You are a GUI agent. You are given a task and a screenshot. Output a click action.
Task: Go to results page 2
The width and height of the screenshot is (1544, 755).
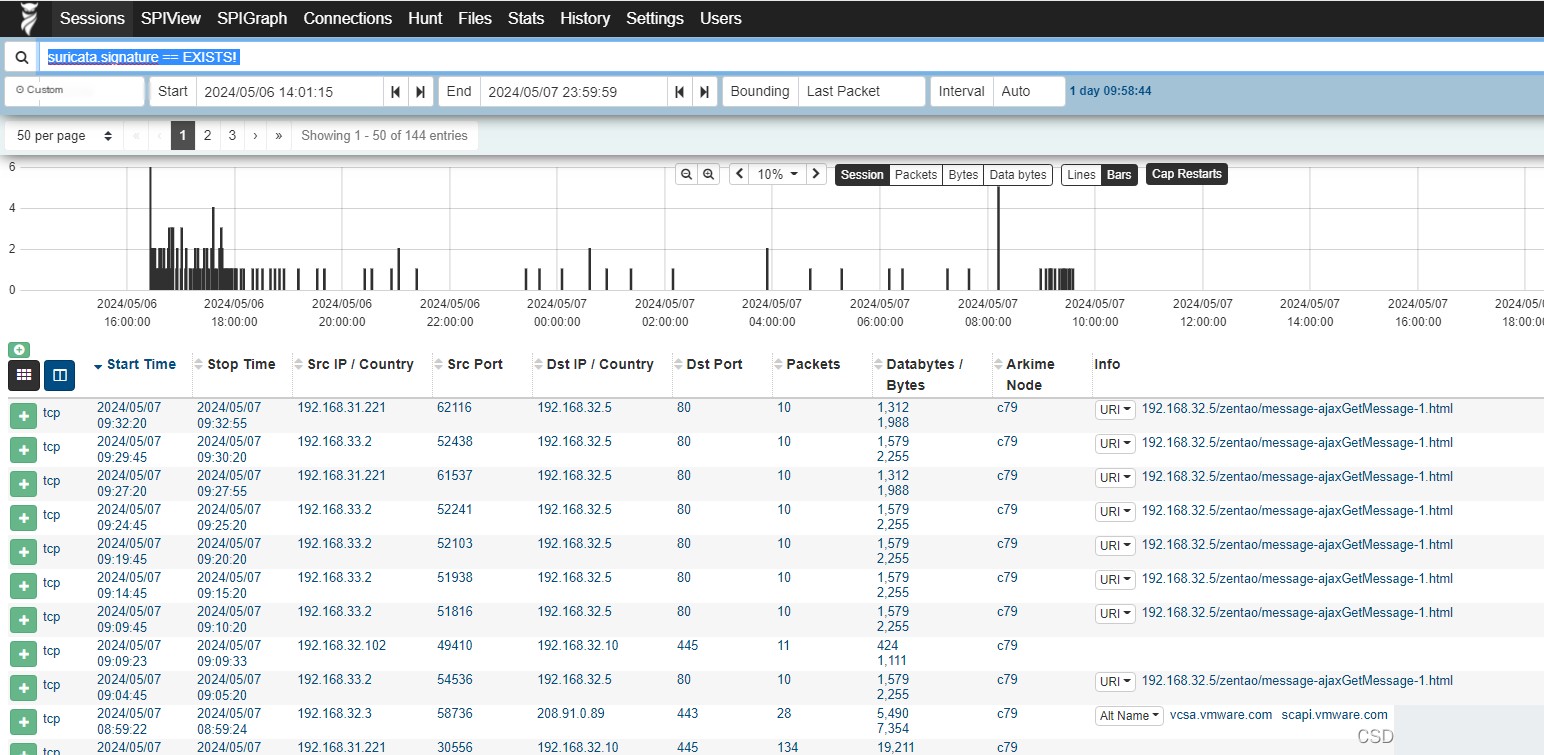coord(207,136)
